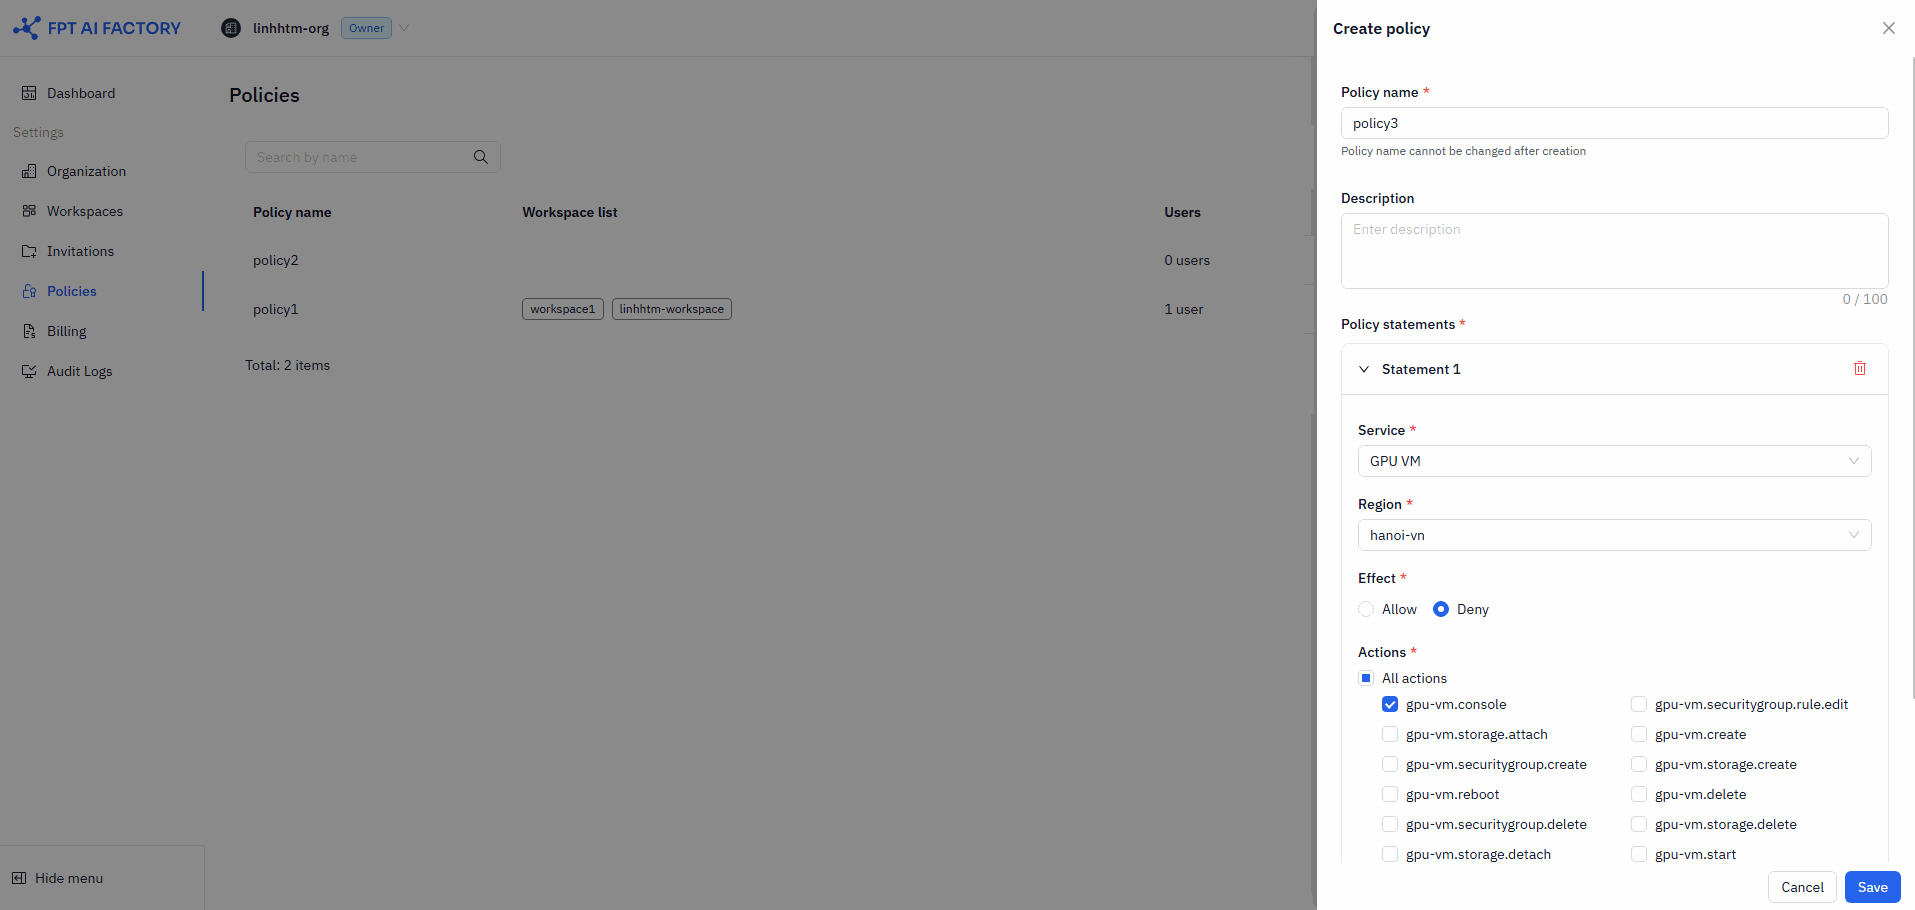This screenshot has height=910, width=1915.
Task: Go to Workspaces page
Action: click(85, 211)
